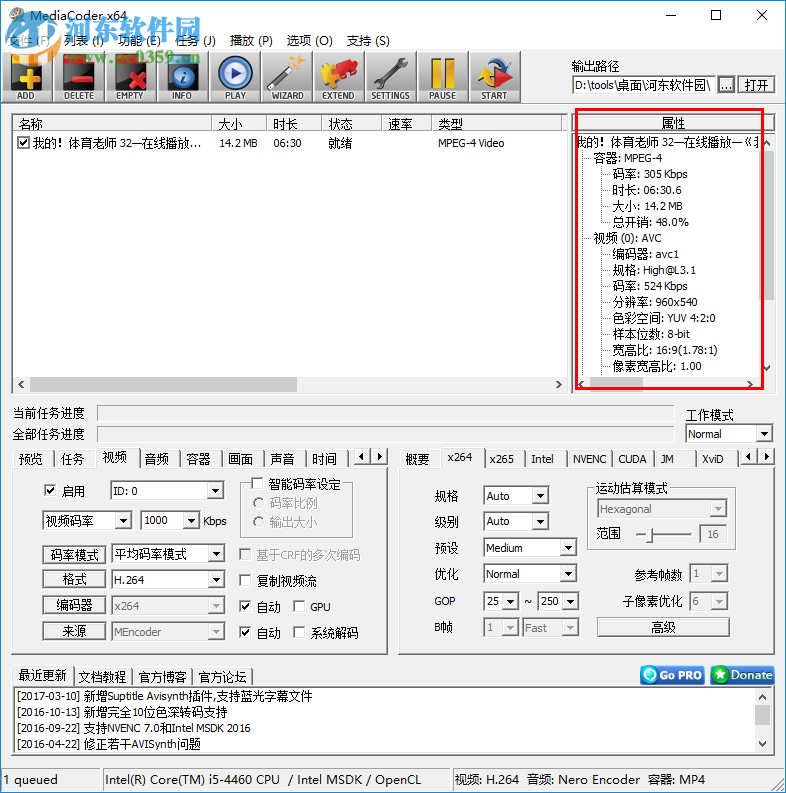Switch to the 音频 tab
The height and width of the screenshot is (793, 786).
[157, 459]
